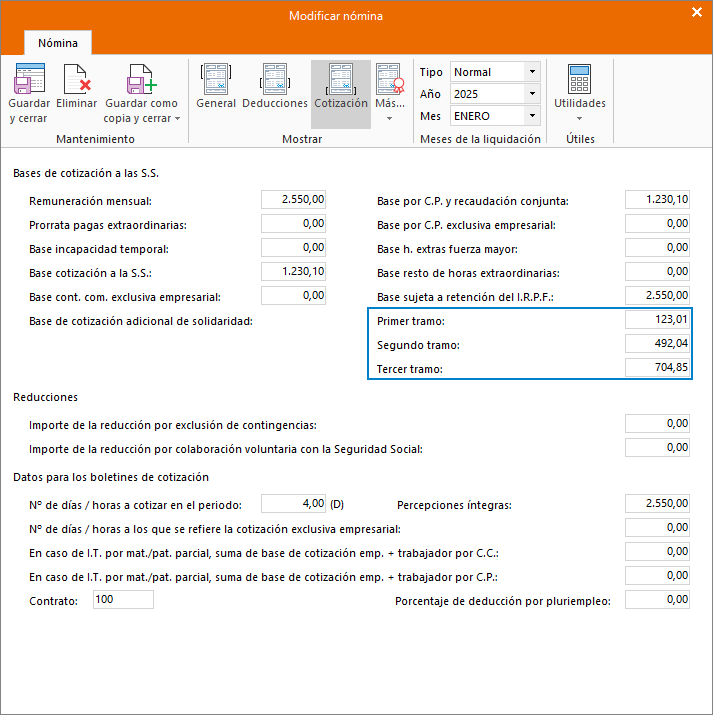Screen dimensions: 713x715
Task: Edit the Remuneración mensual field
Action: (x=293, y=200)
